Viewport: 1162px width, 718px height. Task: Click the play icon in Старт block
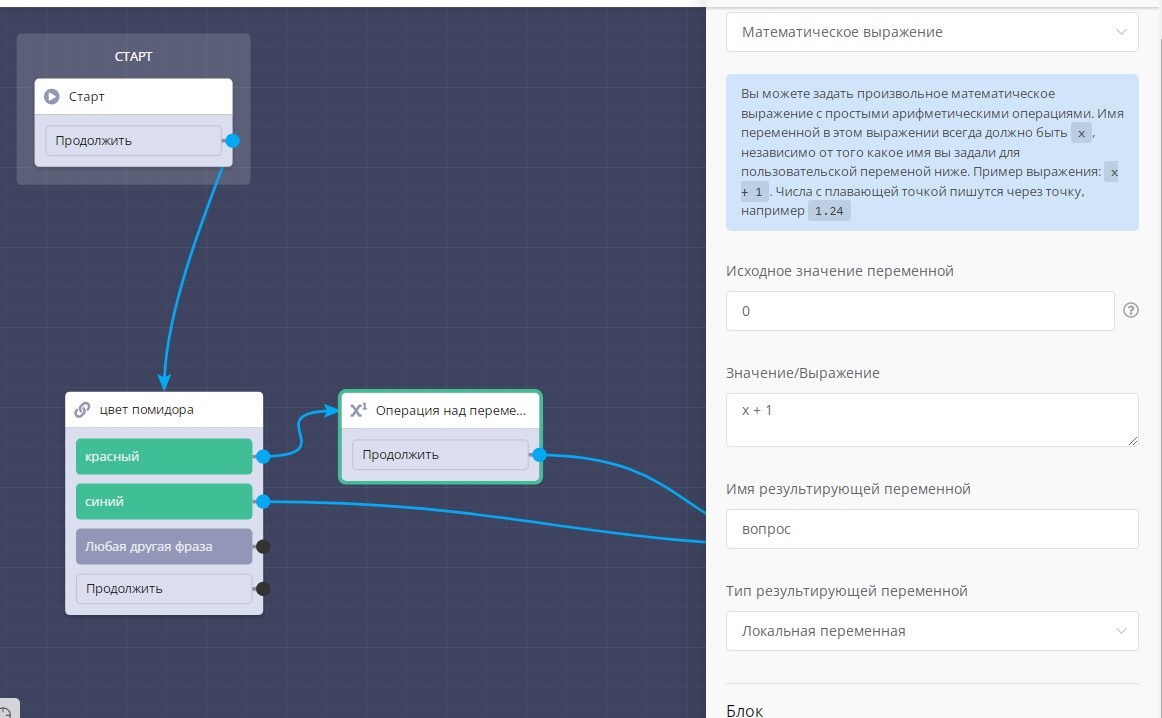53,97
